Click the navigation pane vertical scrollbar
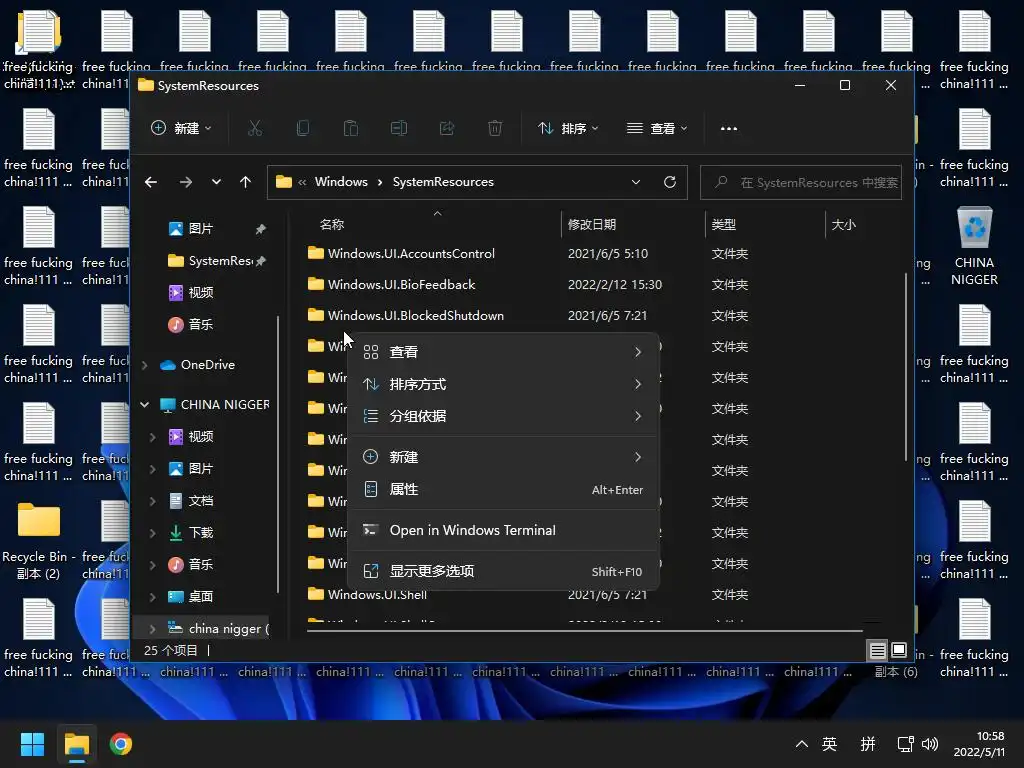The height and width of the screenshot is (768, 1024). tap(278, 454)
